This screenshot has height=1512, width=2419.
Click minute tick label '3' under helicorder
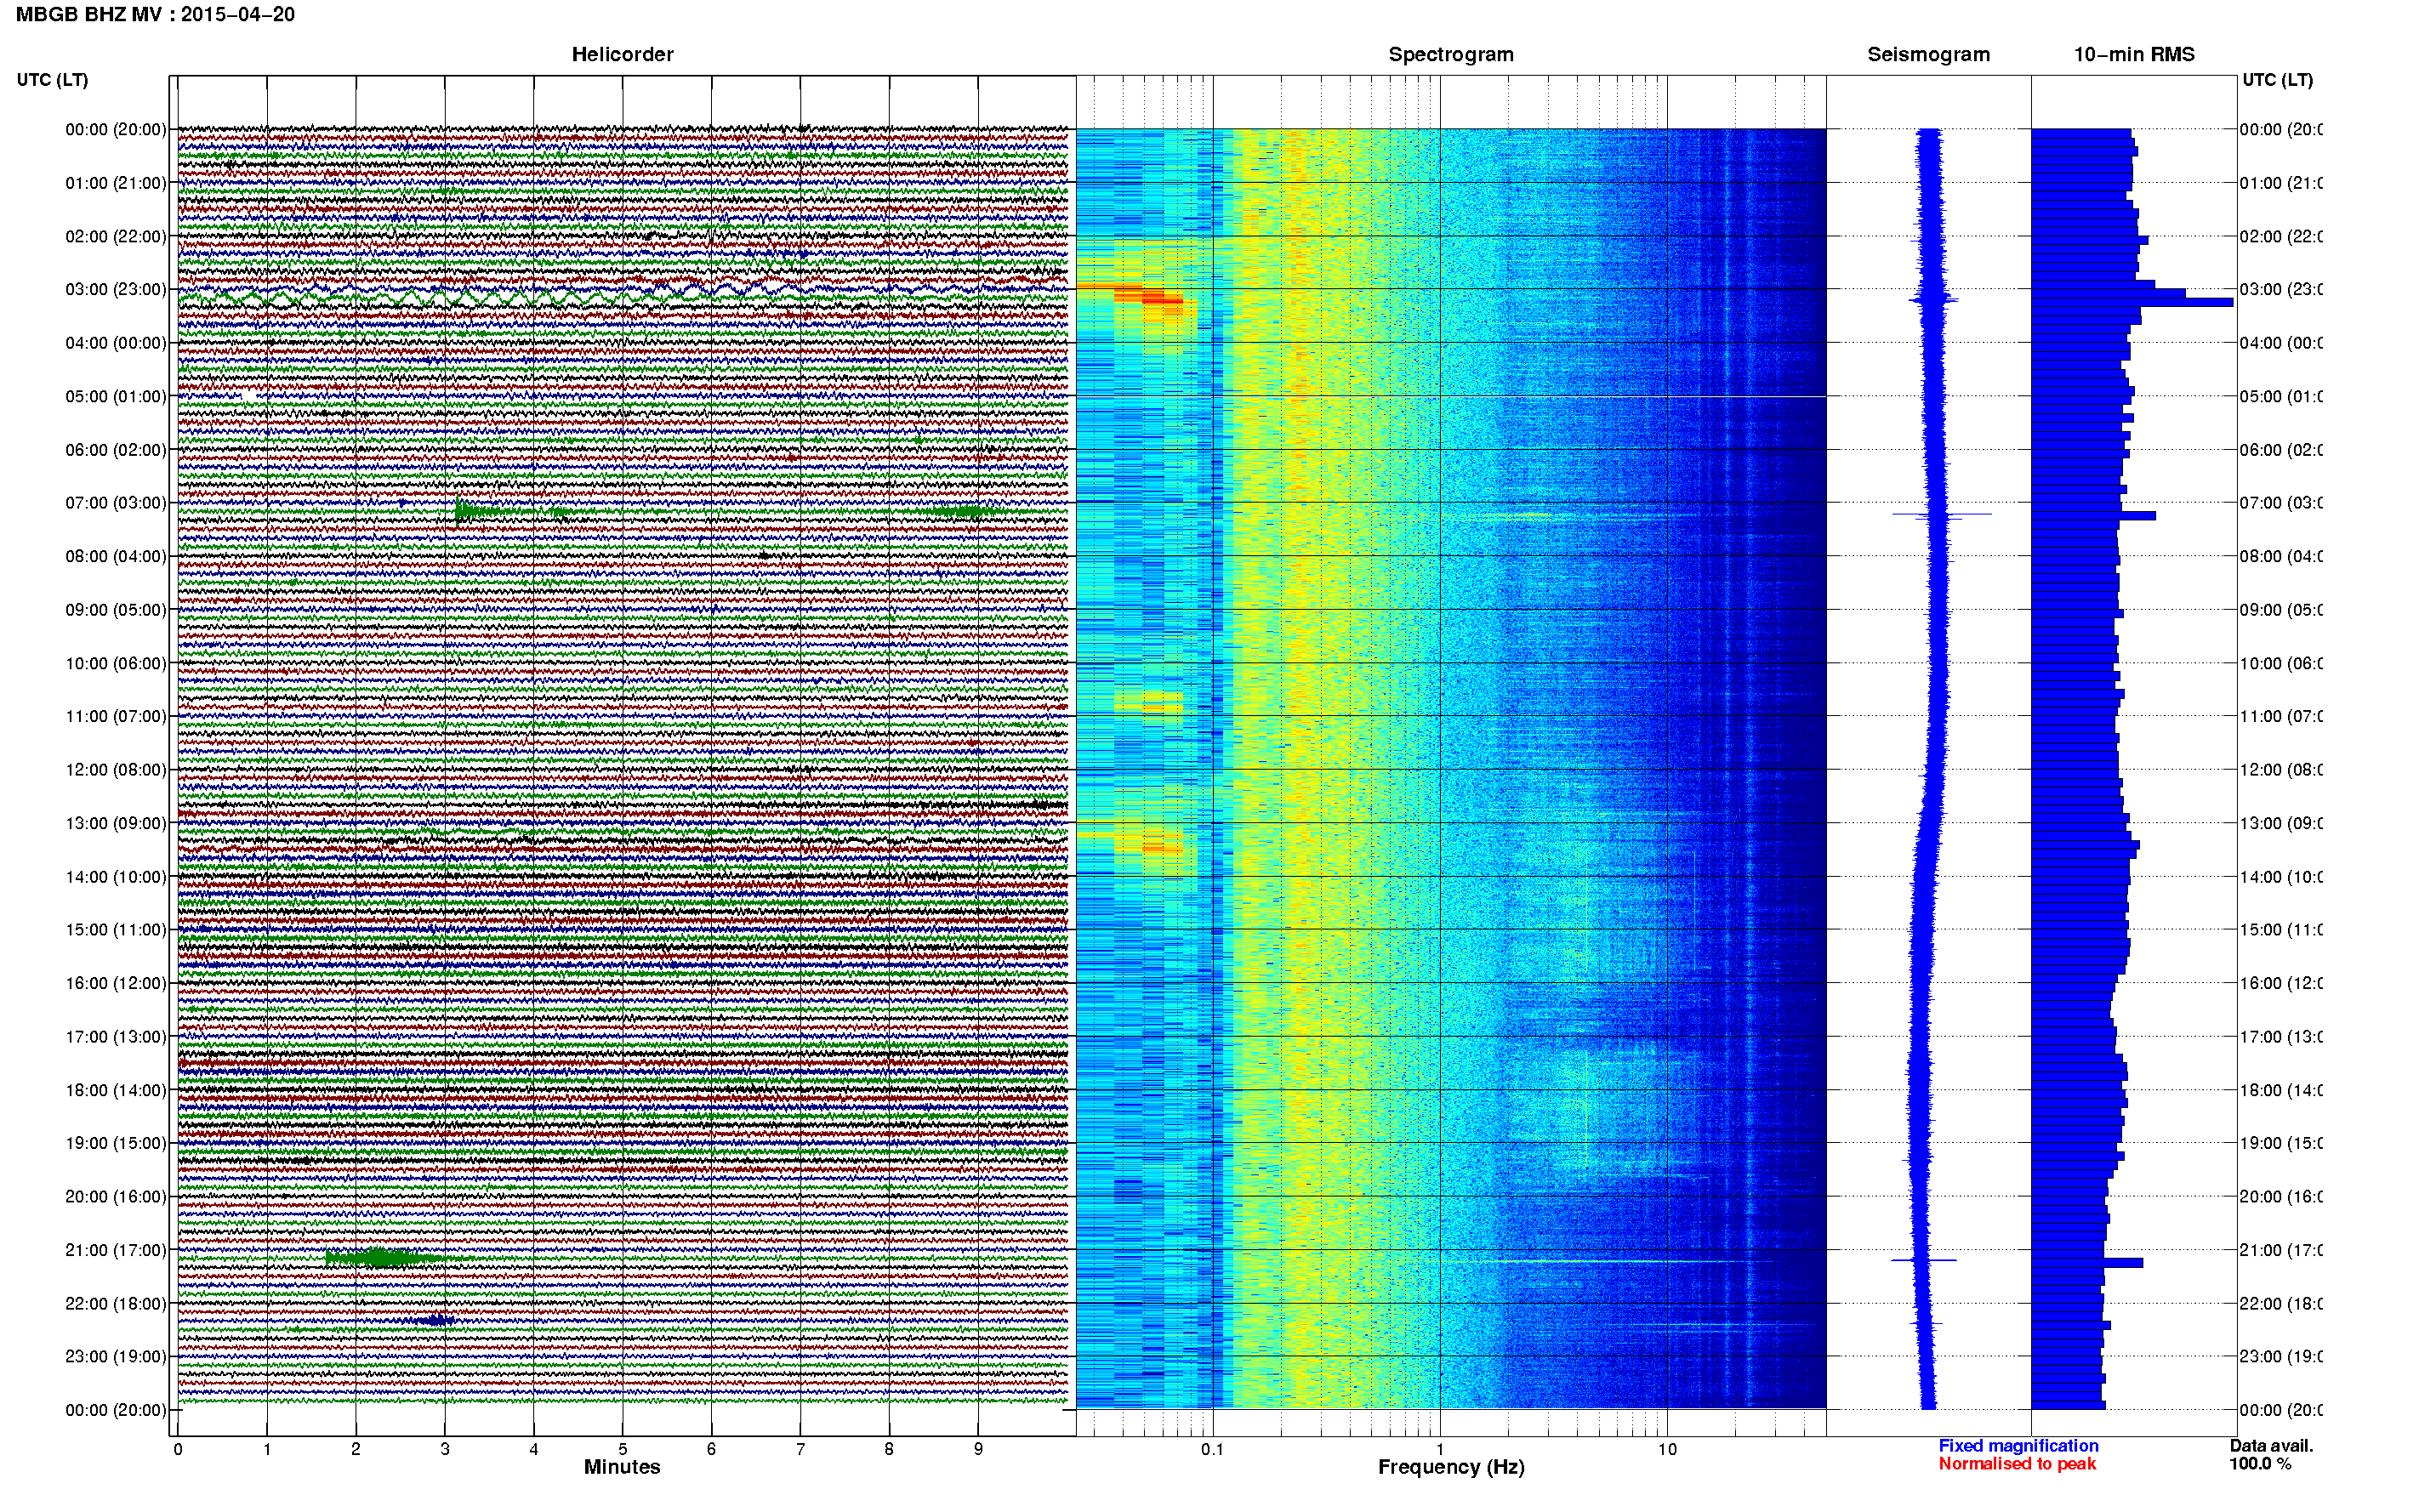tap(445, 1449)
